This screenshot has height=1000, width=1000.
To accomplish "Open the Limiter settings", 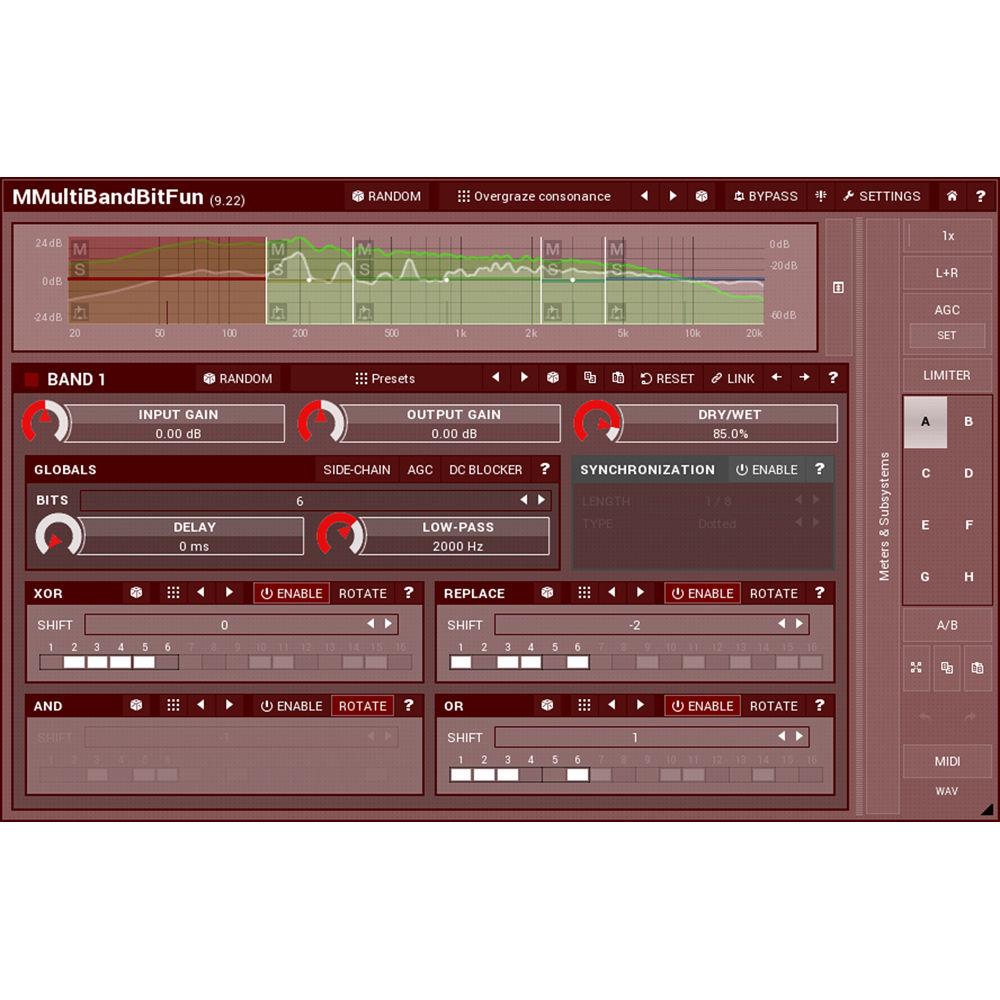I will (946, 374).
